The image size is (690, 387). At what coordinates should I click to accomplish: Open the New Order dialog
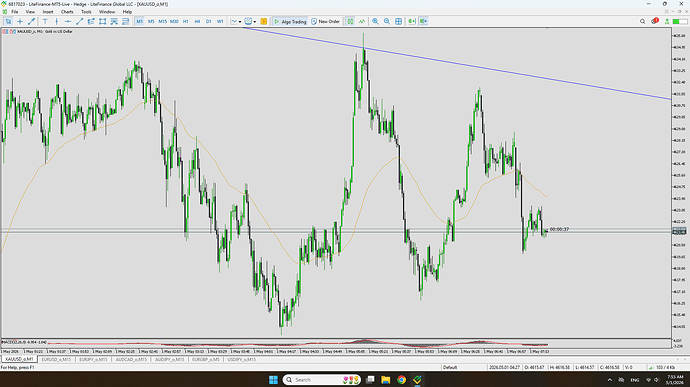(326, 21)
